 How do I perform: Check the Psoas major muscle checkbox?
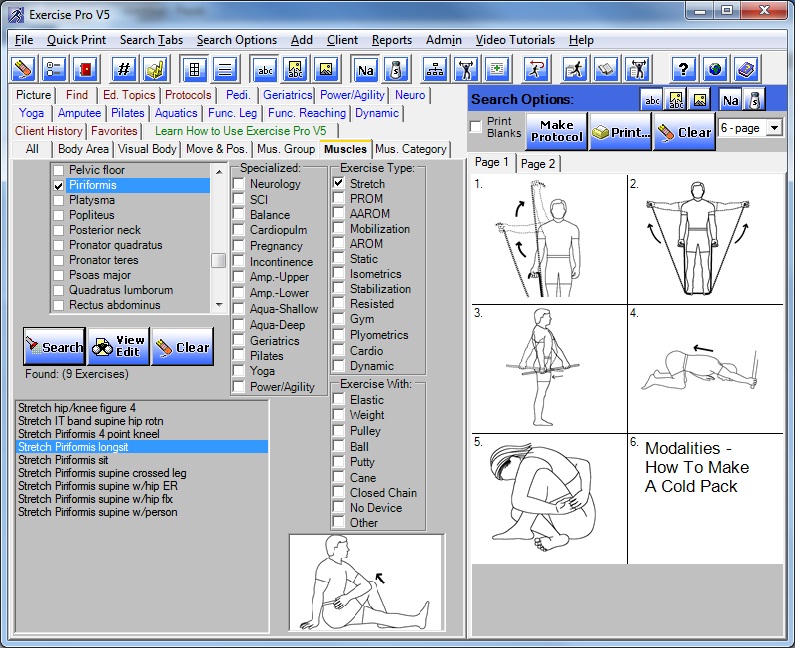(x=59, y=275)
